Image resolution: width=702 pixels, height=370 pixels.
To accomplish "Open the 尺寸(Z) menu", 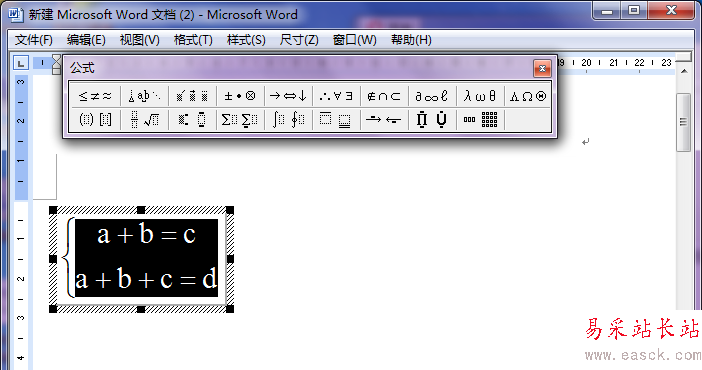I will (299, 40).
